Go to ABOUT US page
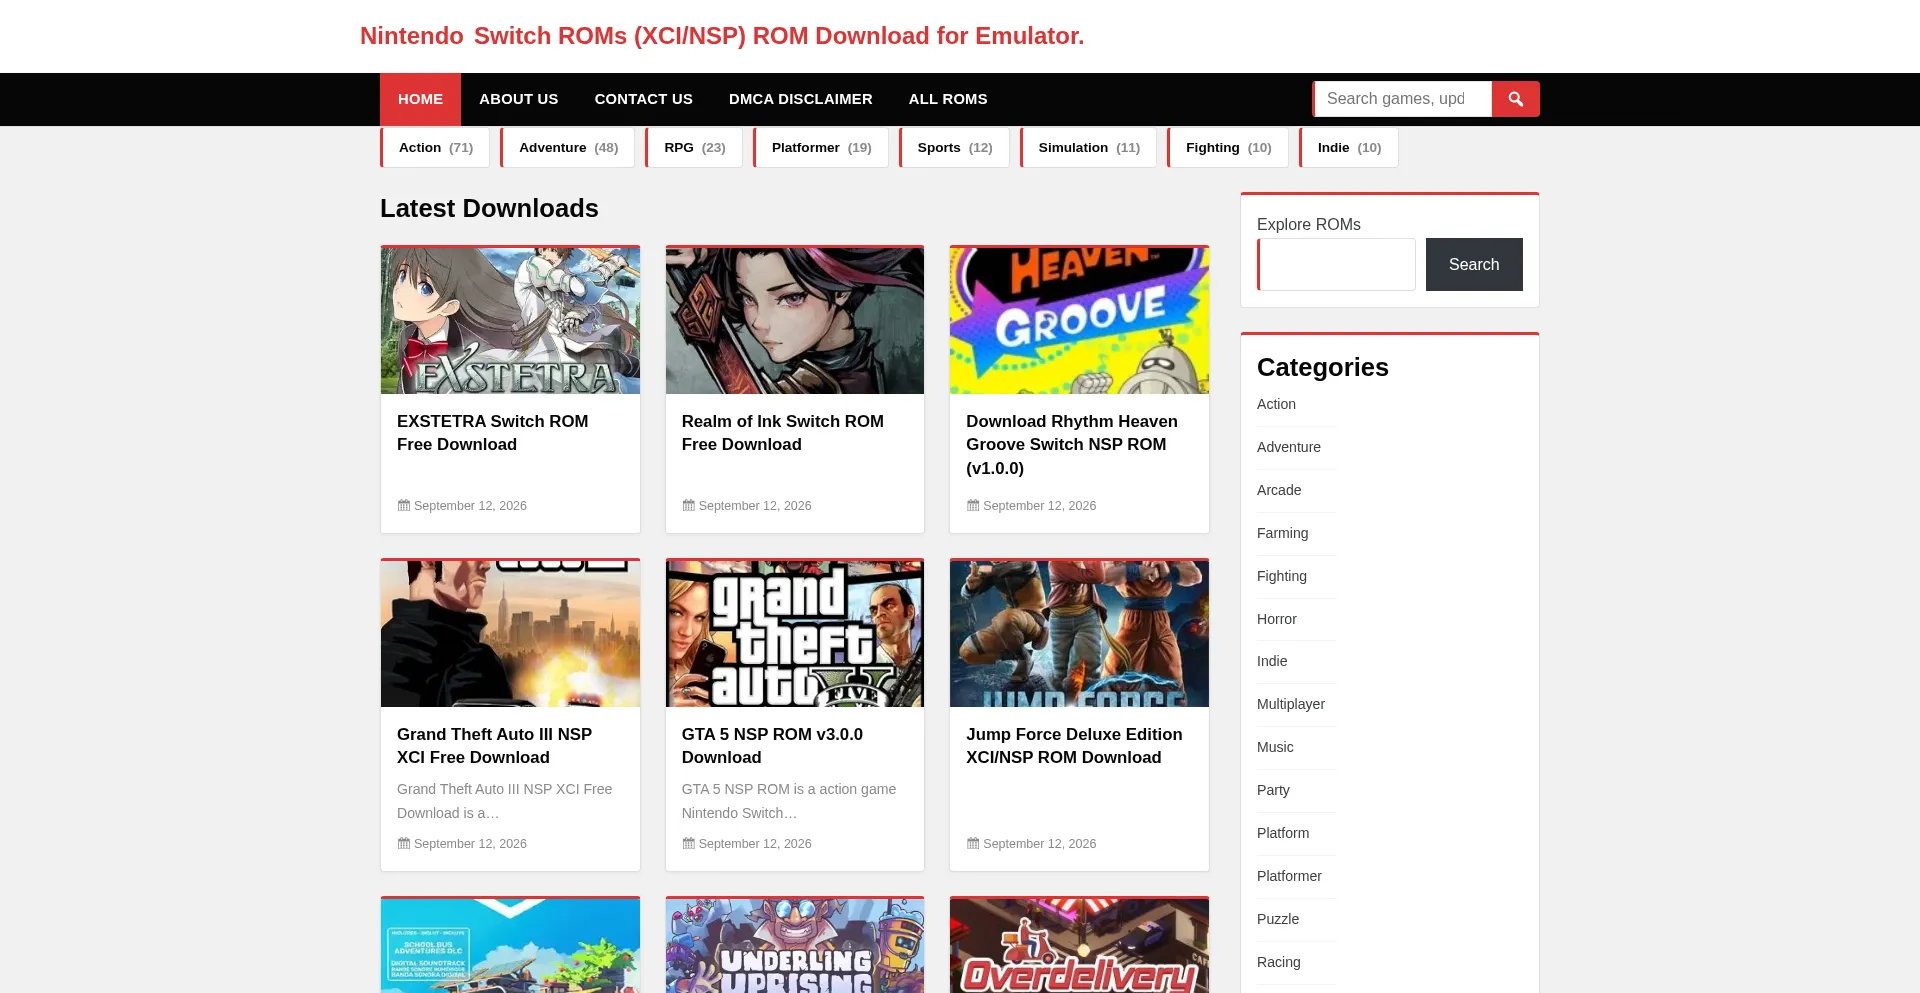Image resolution: width=1920 pixels, height=993 pixels. click(518, 99)
